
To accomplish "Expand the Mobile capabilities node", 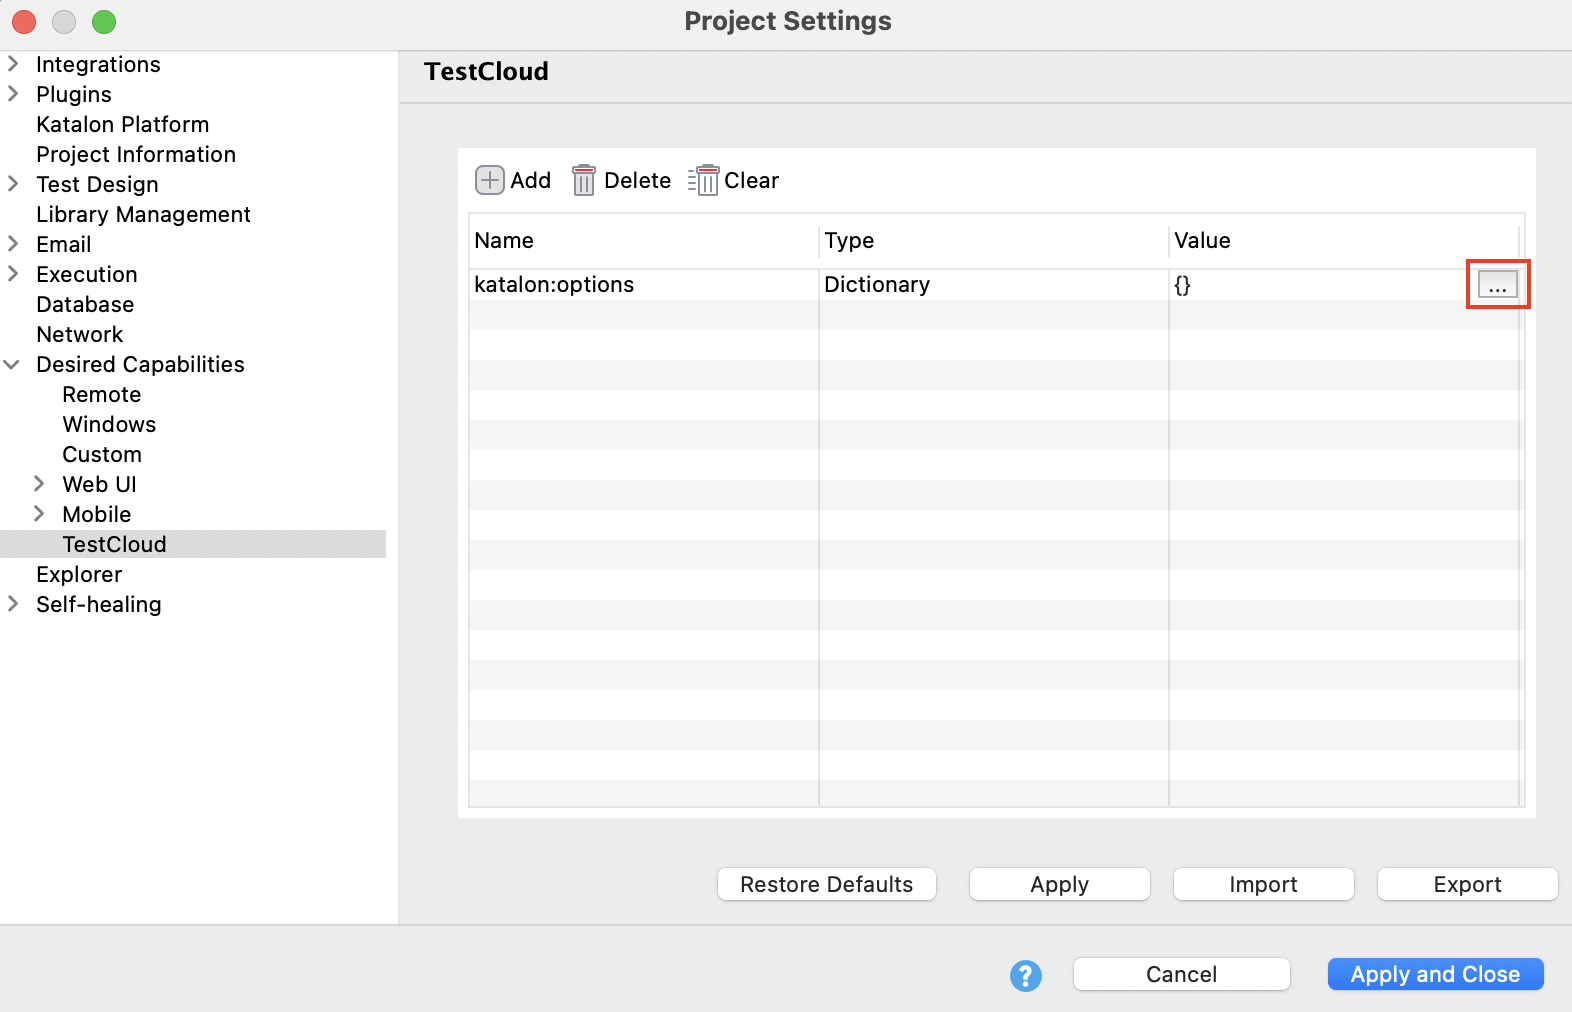I will [x=39, y=514].
